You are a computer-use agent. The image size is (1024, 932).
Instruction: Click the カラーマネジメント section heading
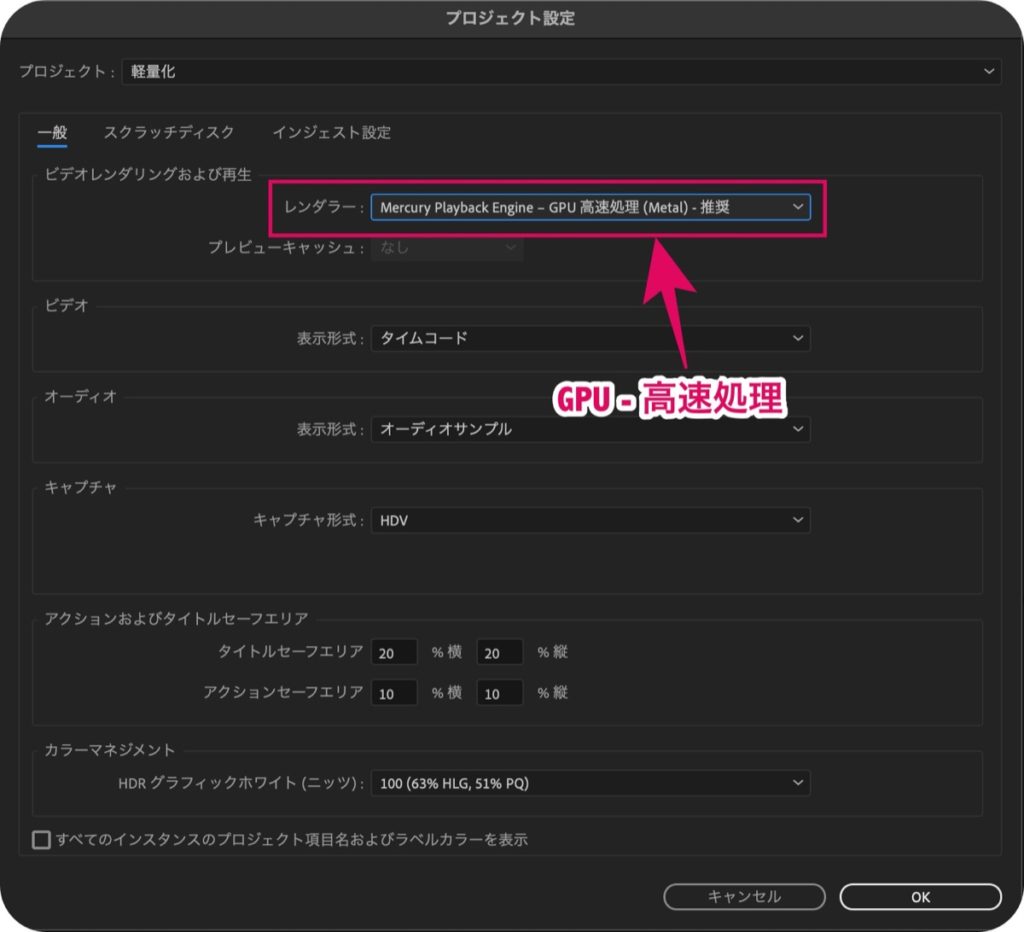[x=110, y=750]
